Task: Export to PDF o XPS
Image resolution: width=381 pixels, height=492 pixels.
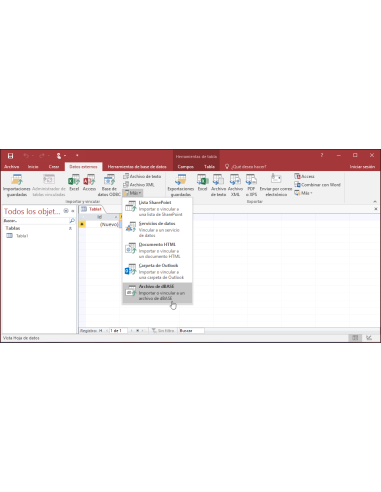Action: [251, 185]
